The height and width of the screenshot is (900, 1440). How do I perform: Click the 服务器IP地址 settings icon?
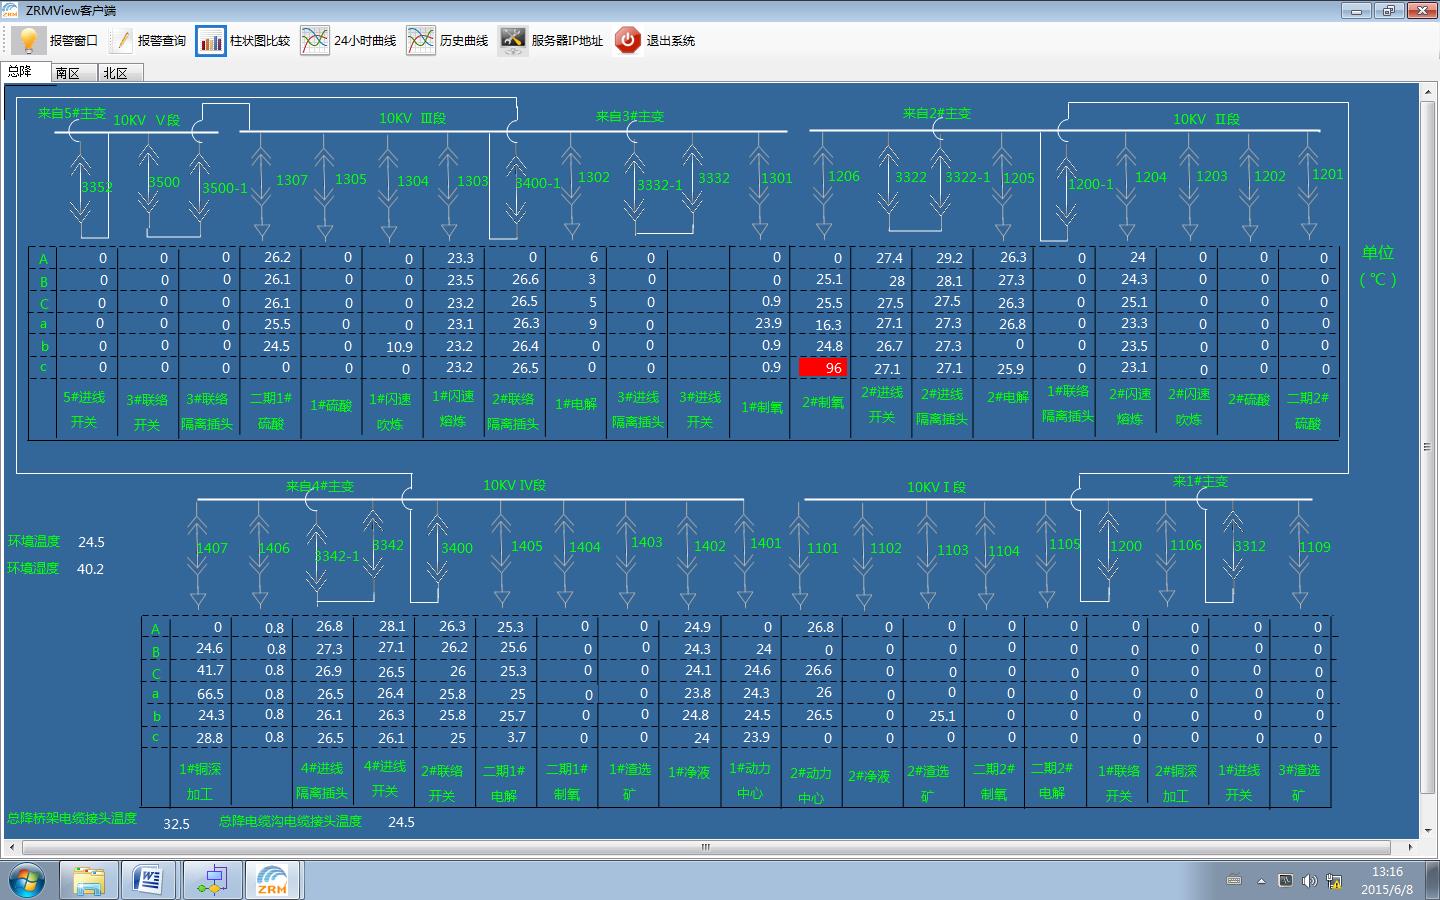[512, 40]
